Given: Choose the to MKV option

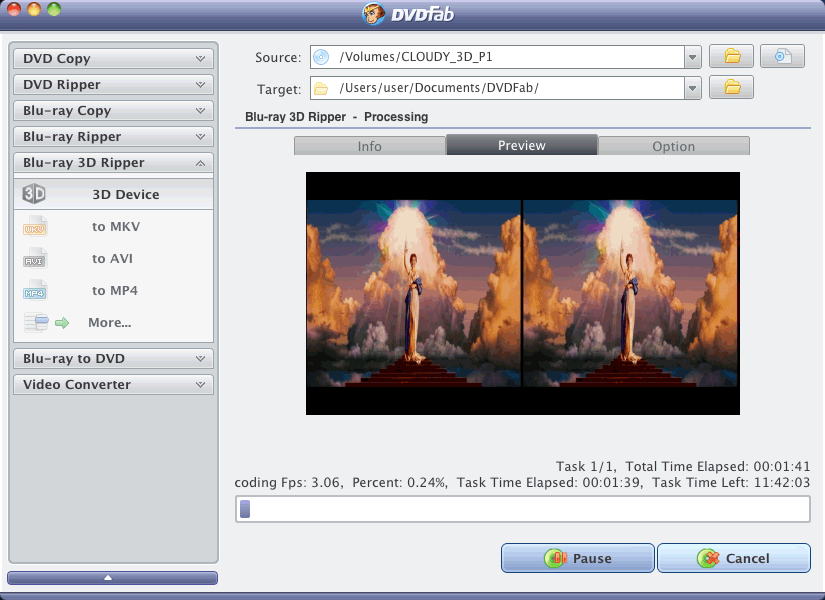Looking at the screenshot, I should coord(116,227).
